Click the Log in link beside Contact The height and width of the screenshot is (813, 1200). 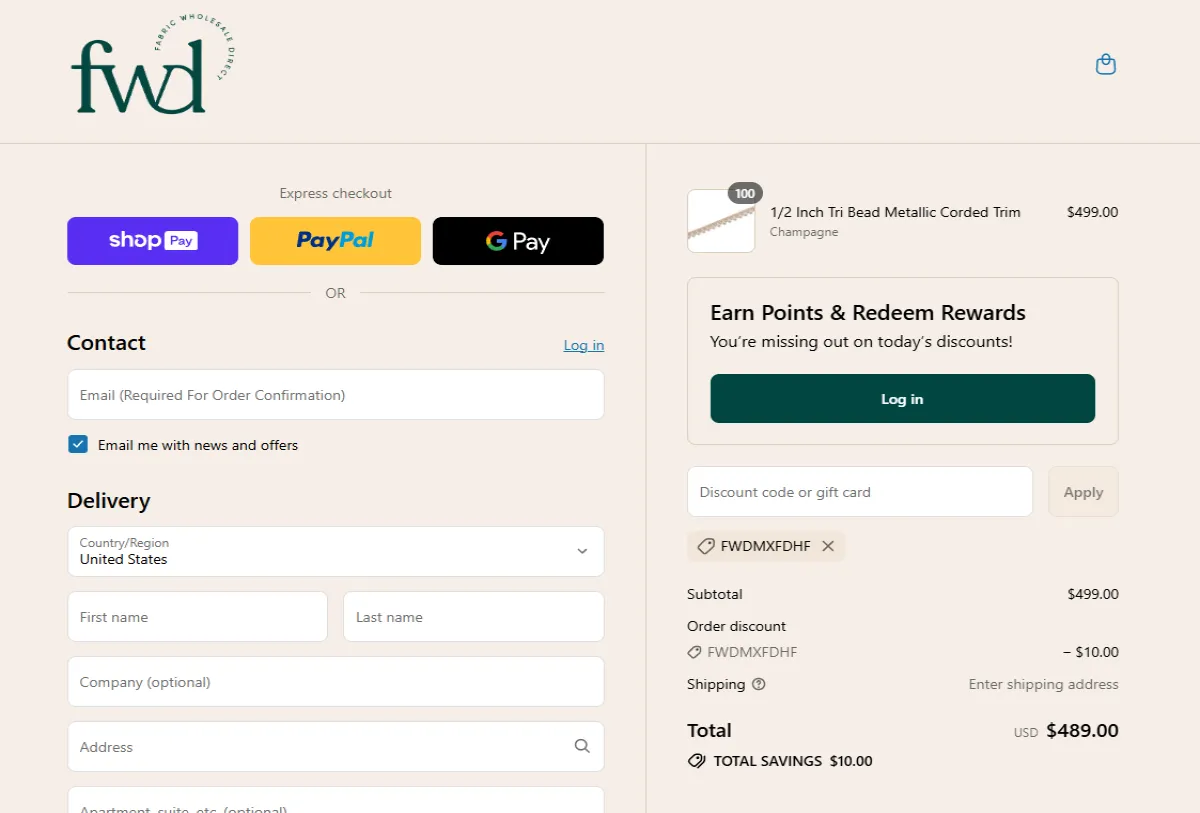pos(583,345)
